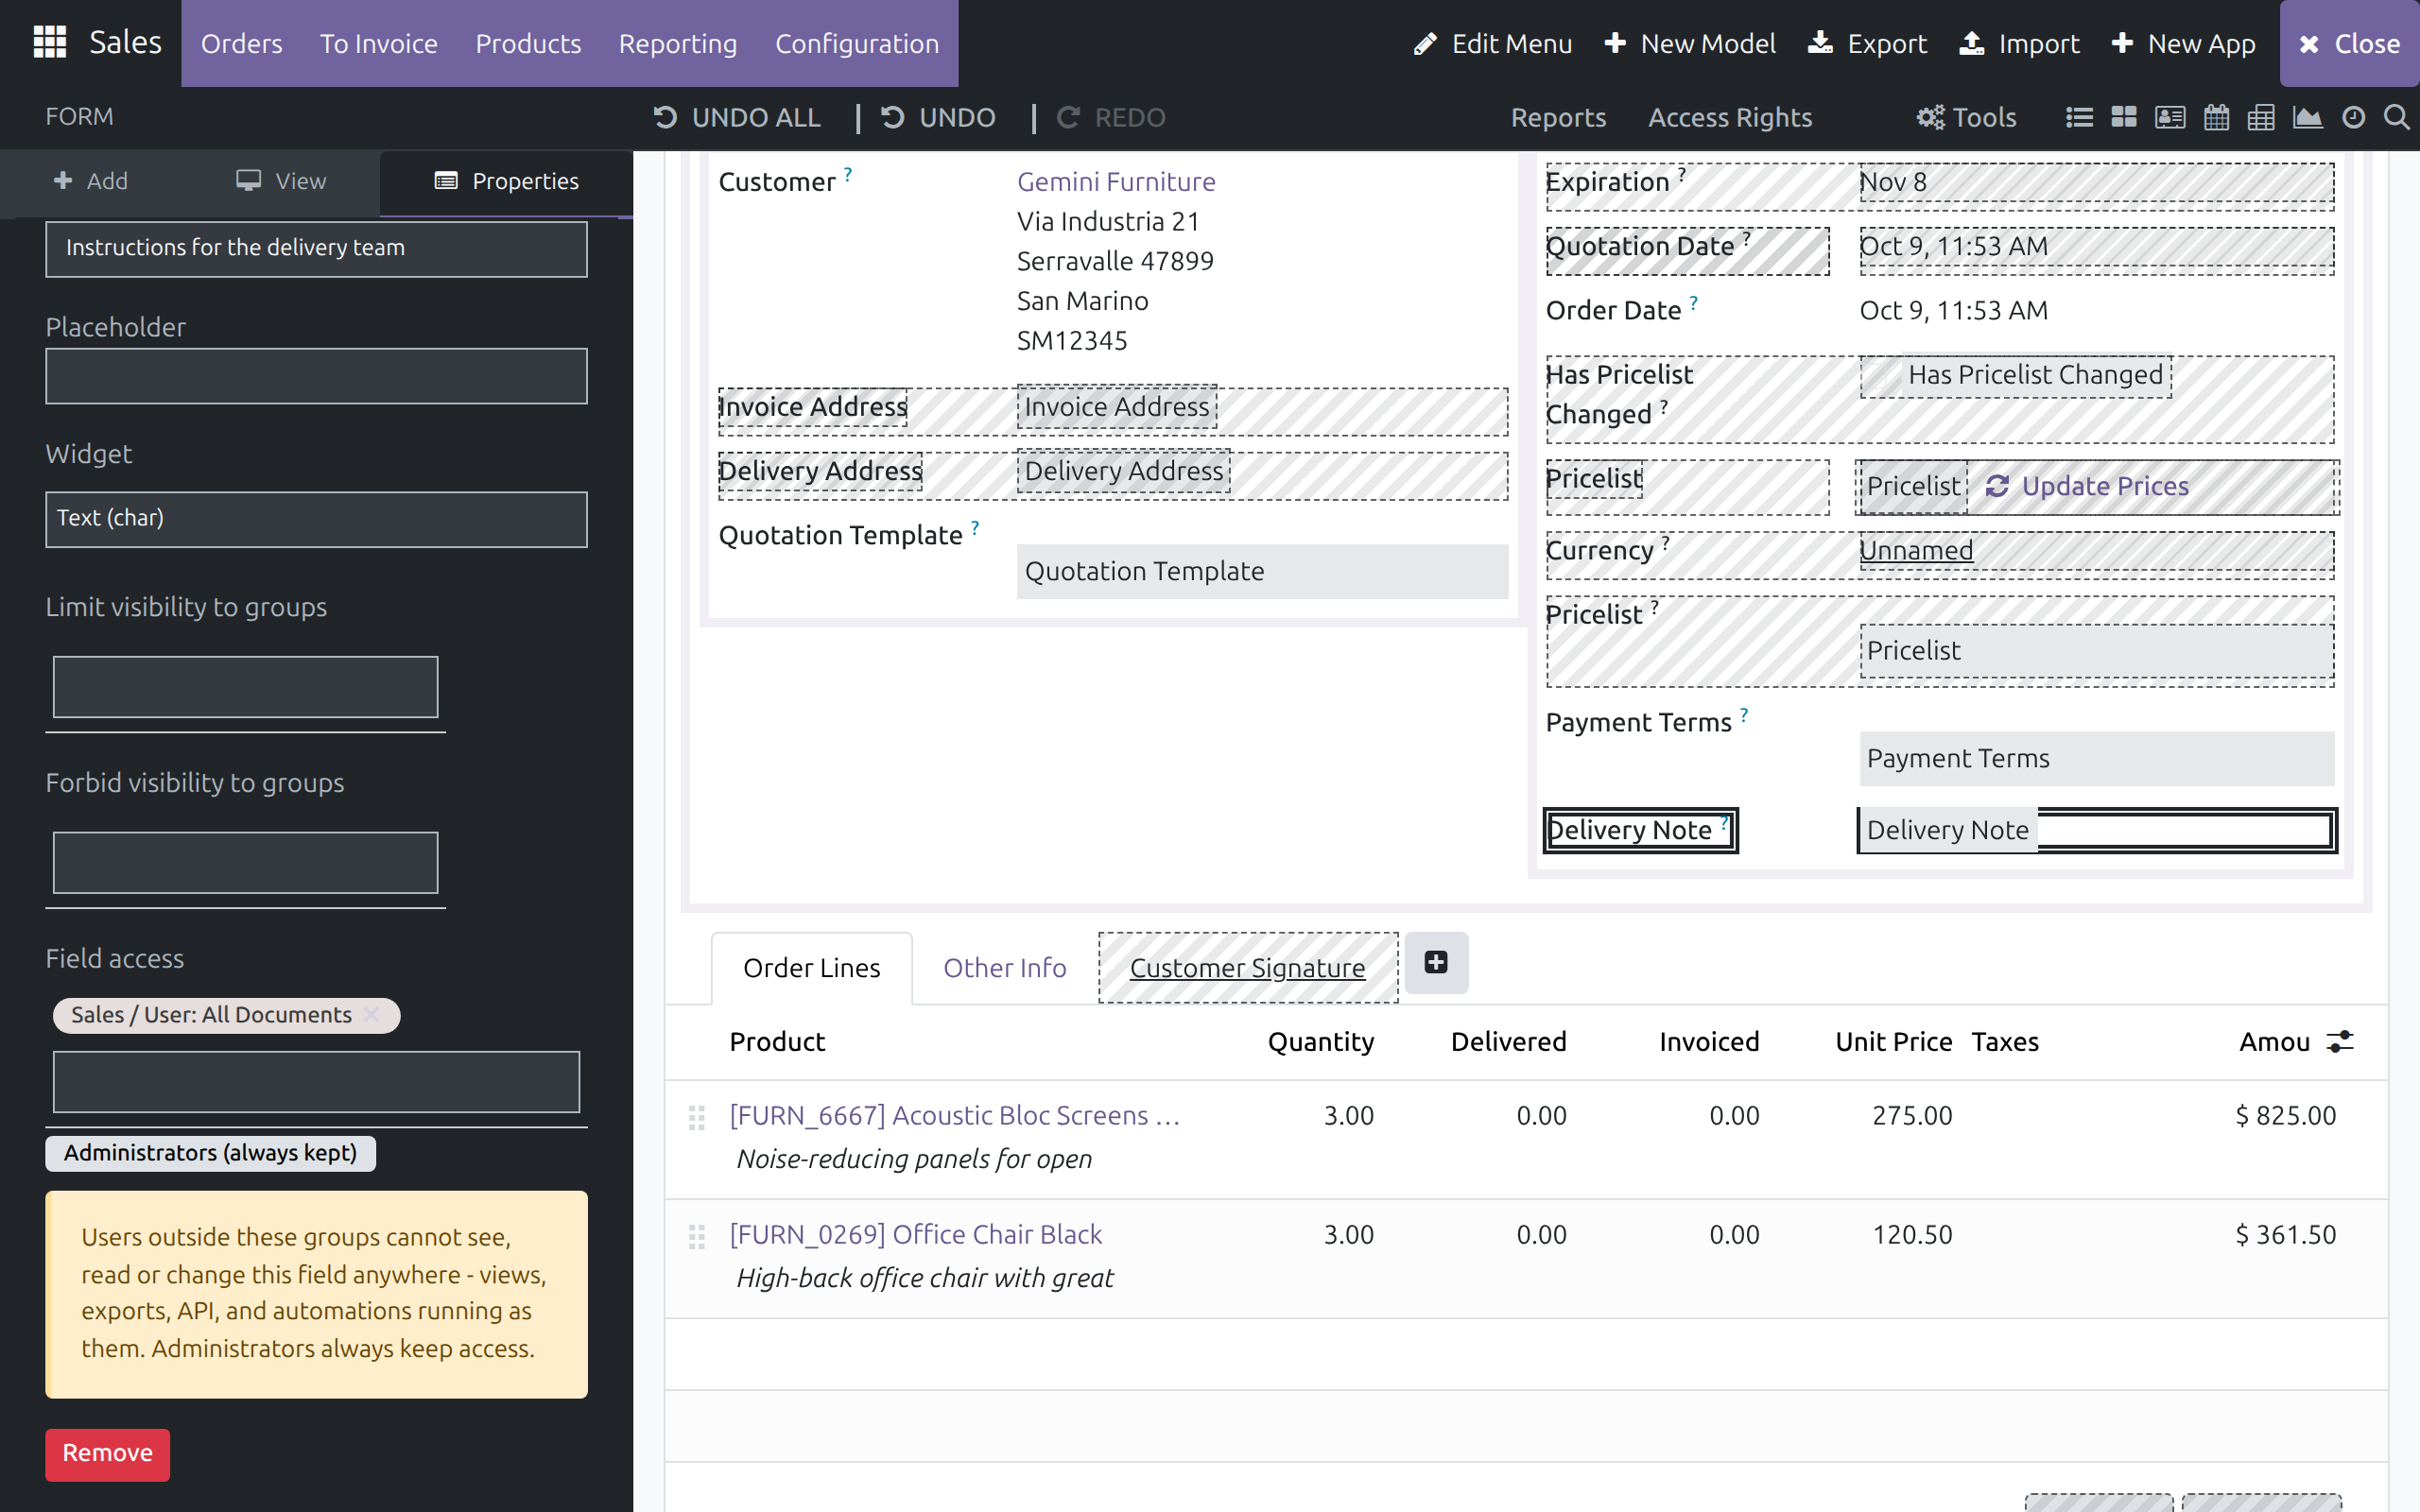Click the Edit Menu pencil button

(x=1492, y=43)
